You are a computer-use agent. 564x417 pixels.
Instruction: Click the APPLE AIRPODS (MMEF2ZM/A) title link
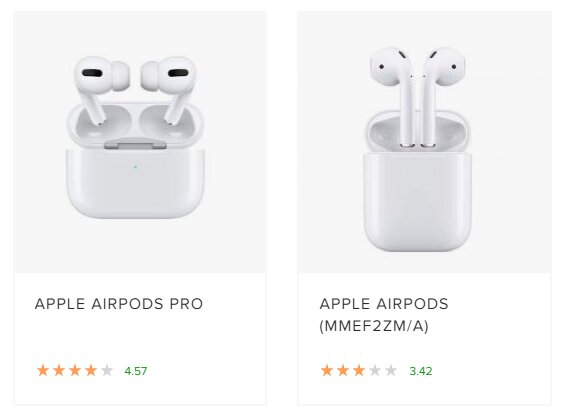coord(384,315)
